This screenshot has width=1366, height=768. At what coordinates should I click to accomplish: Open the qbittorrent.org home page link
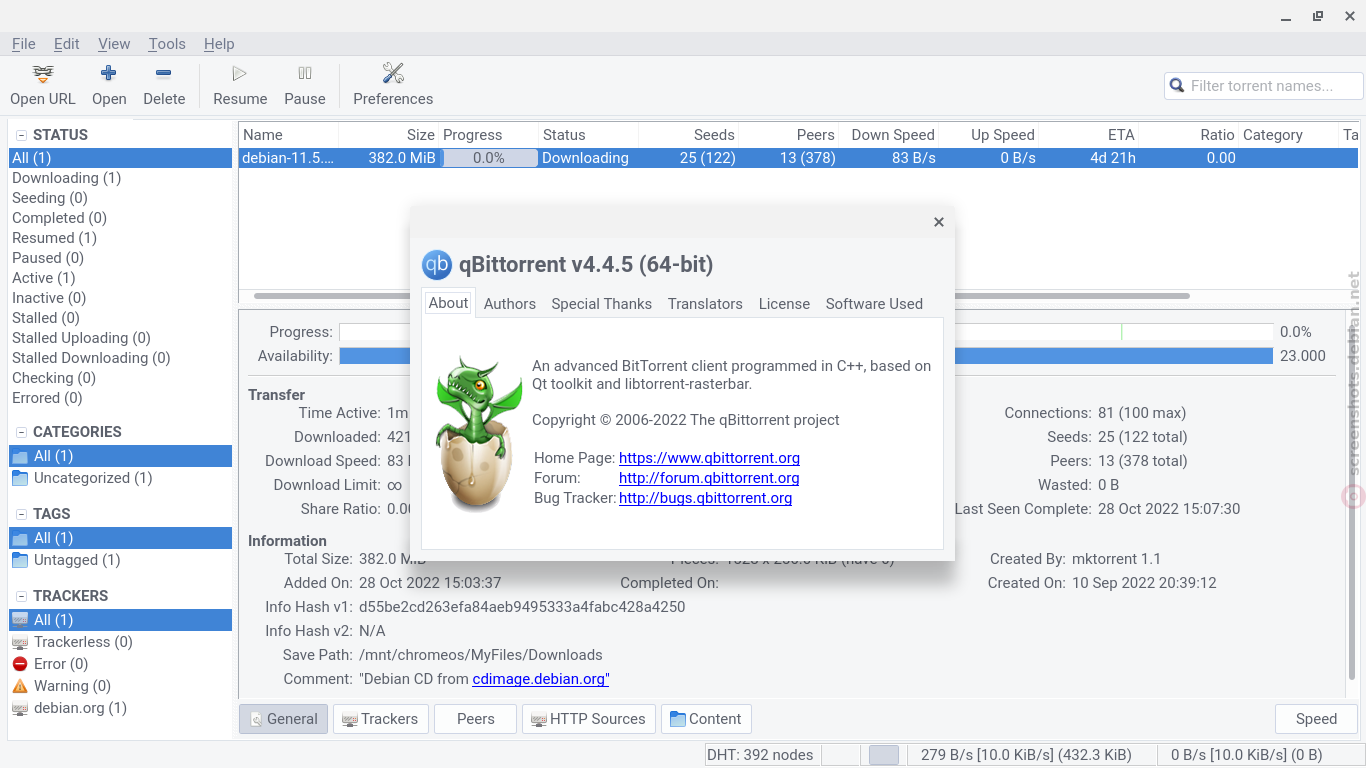(709, 458)
